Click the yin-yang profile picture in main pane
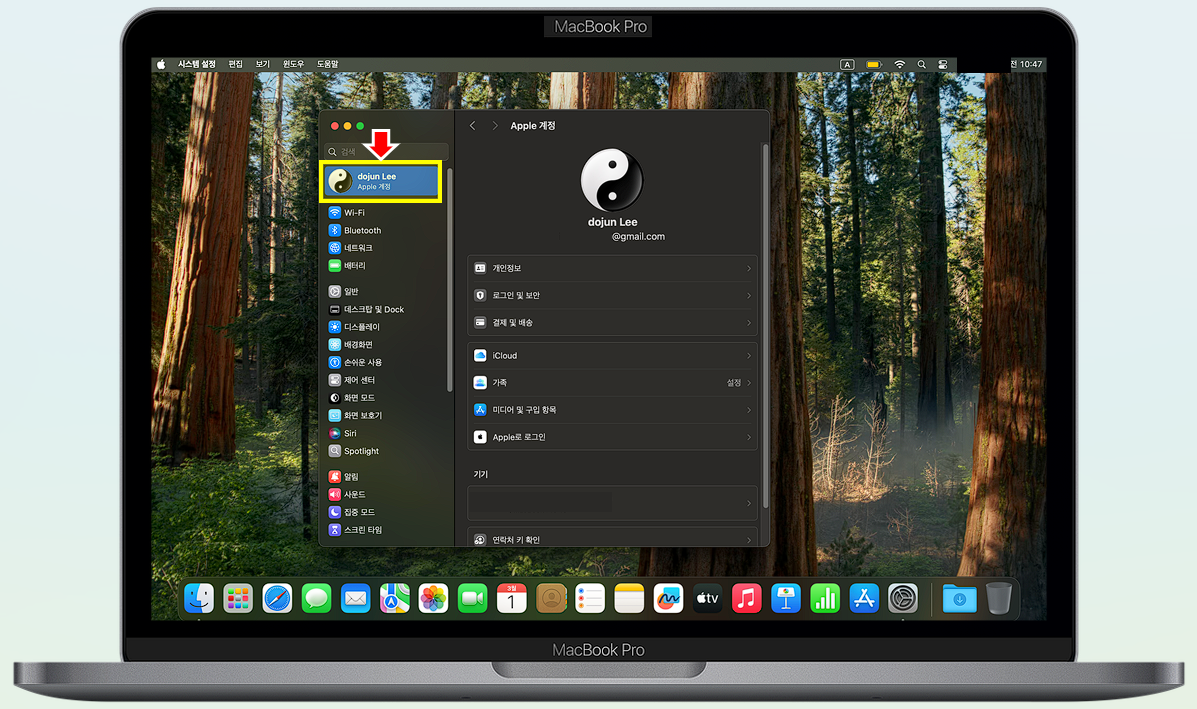1197x709 pixels. (611, 180)
